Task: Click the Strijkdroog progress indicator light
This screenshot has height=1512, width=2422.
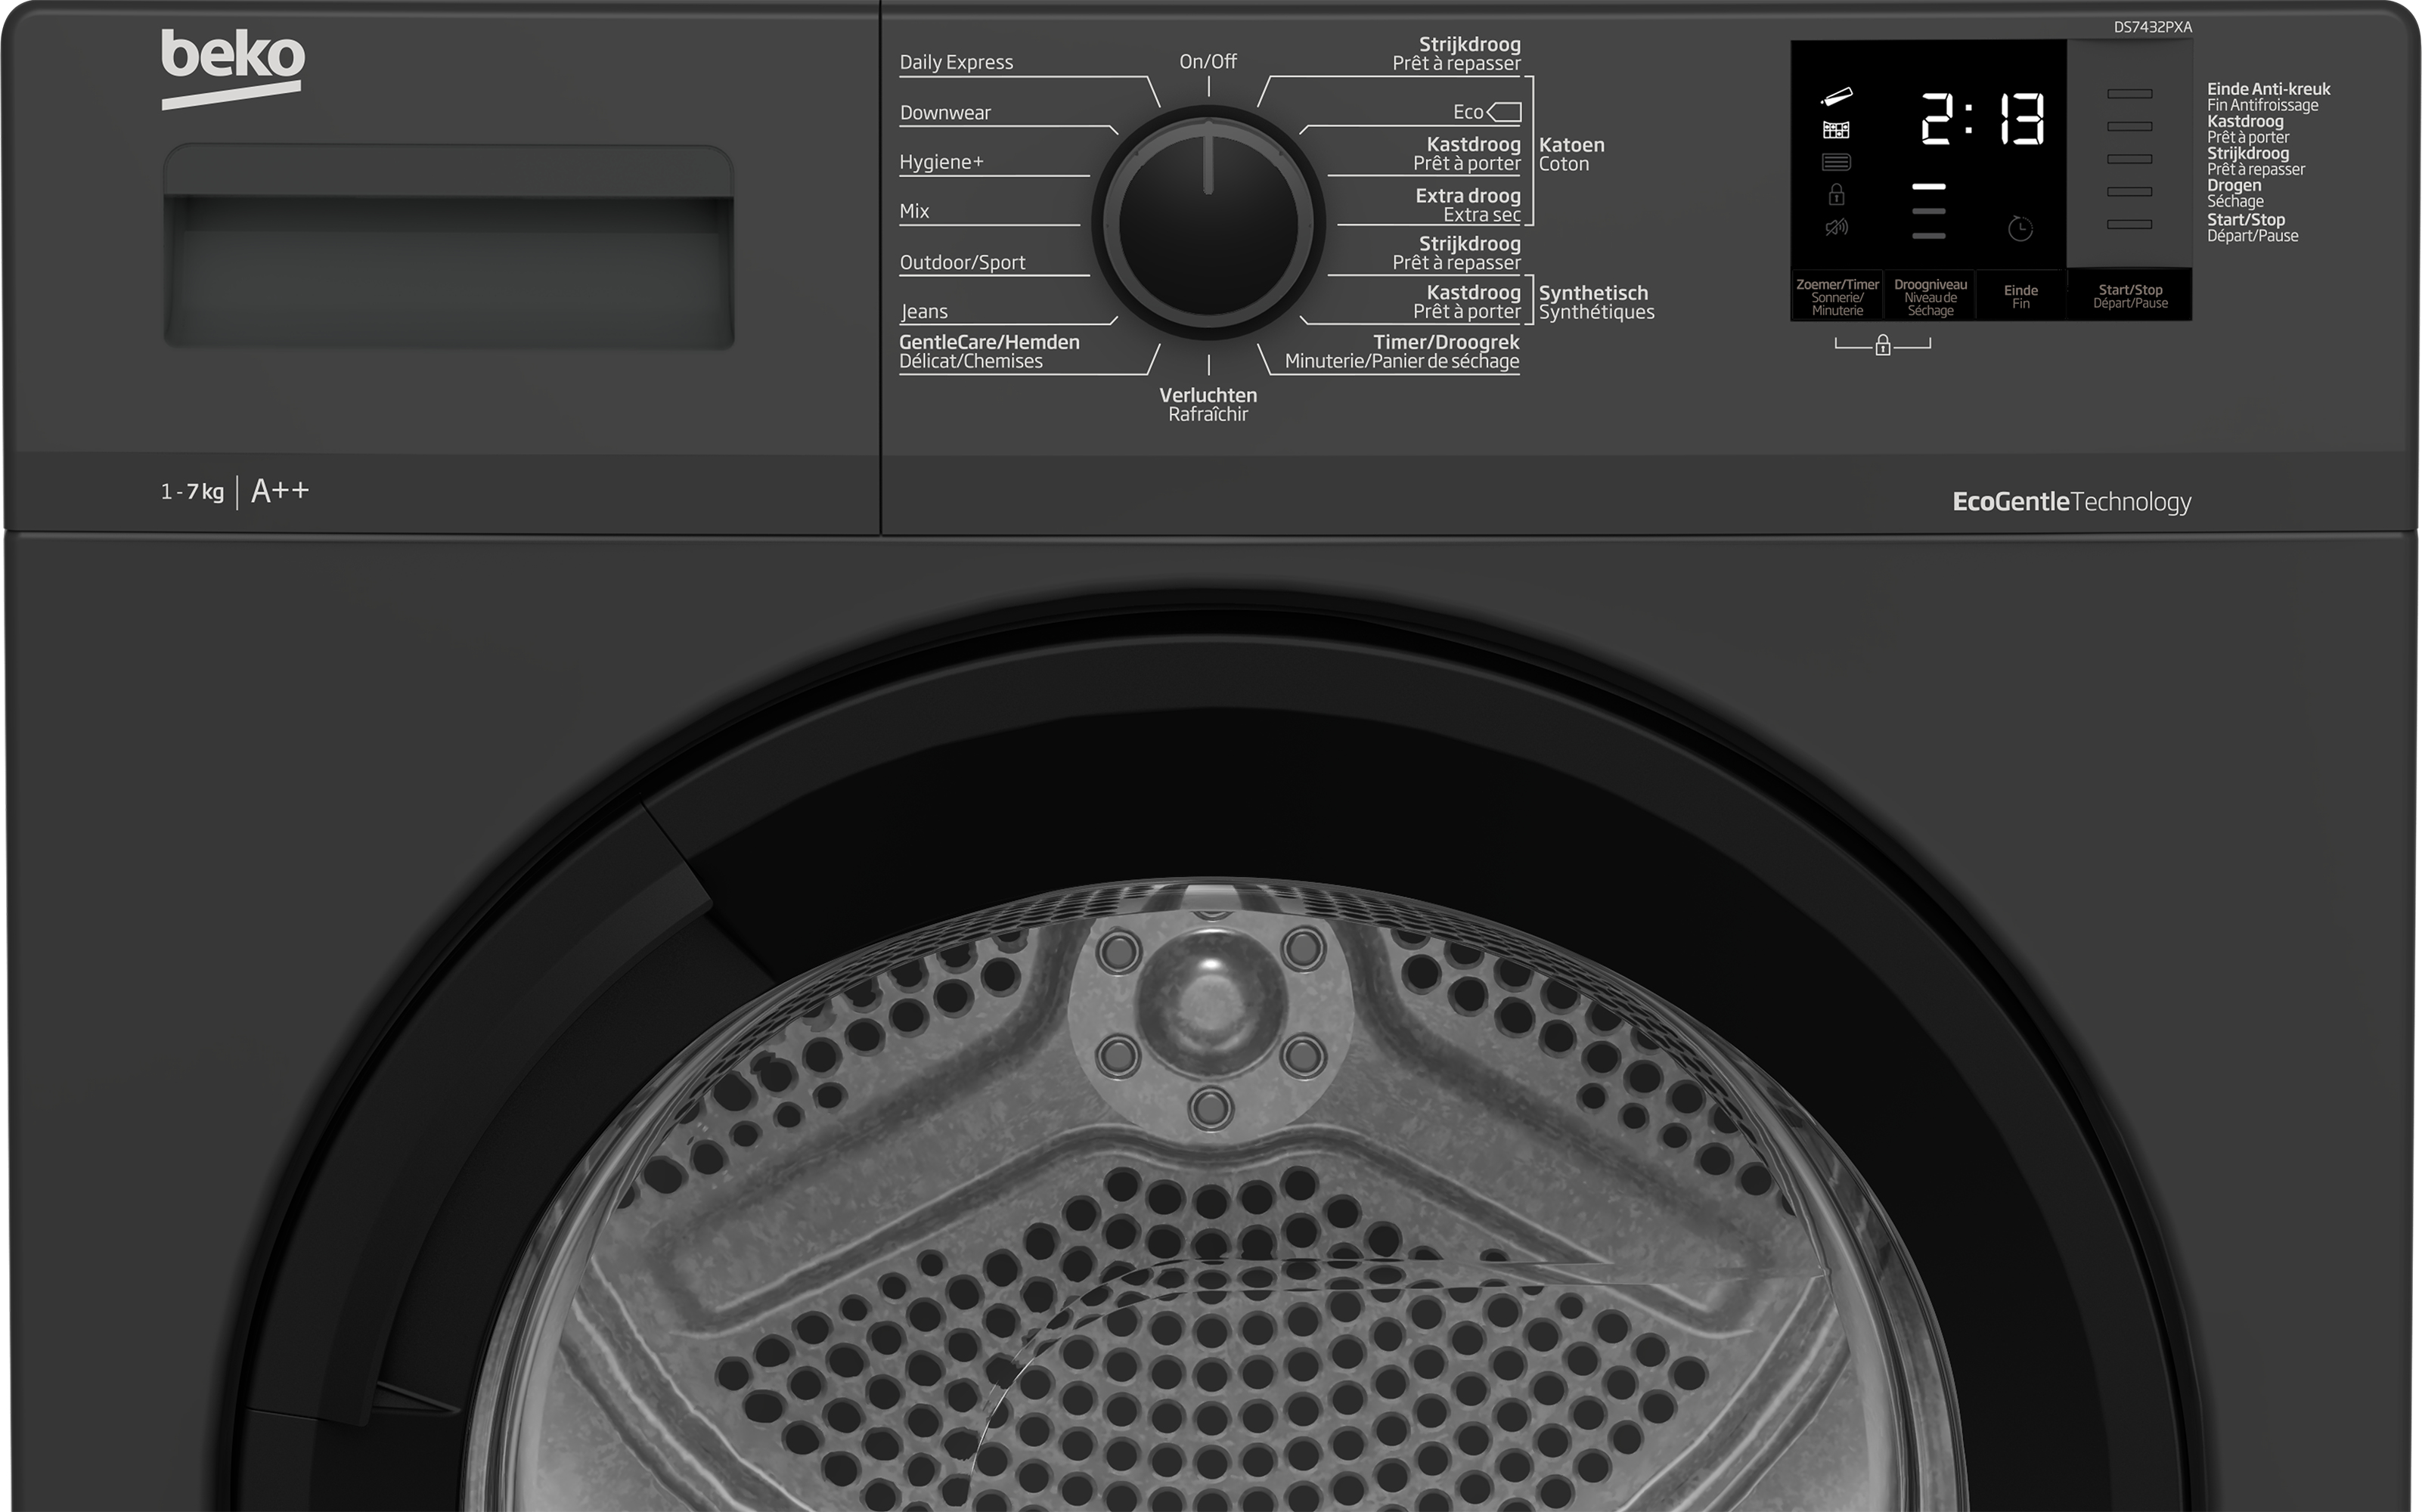Action: 2129,159
